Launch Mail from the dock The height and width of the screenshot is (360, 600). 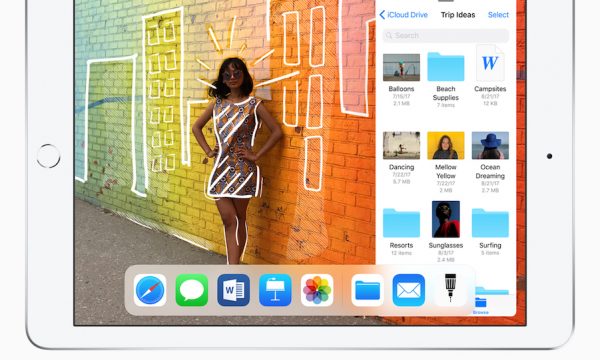[x=409, y=290]
